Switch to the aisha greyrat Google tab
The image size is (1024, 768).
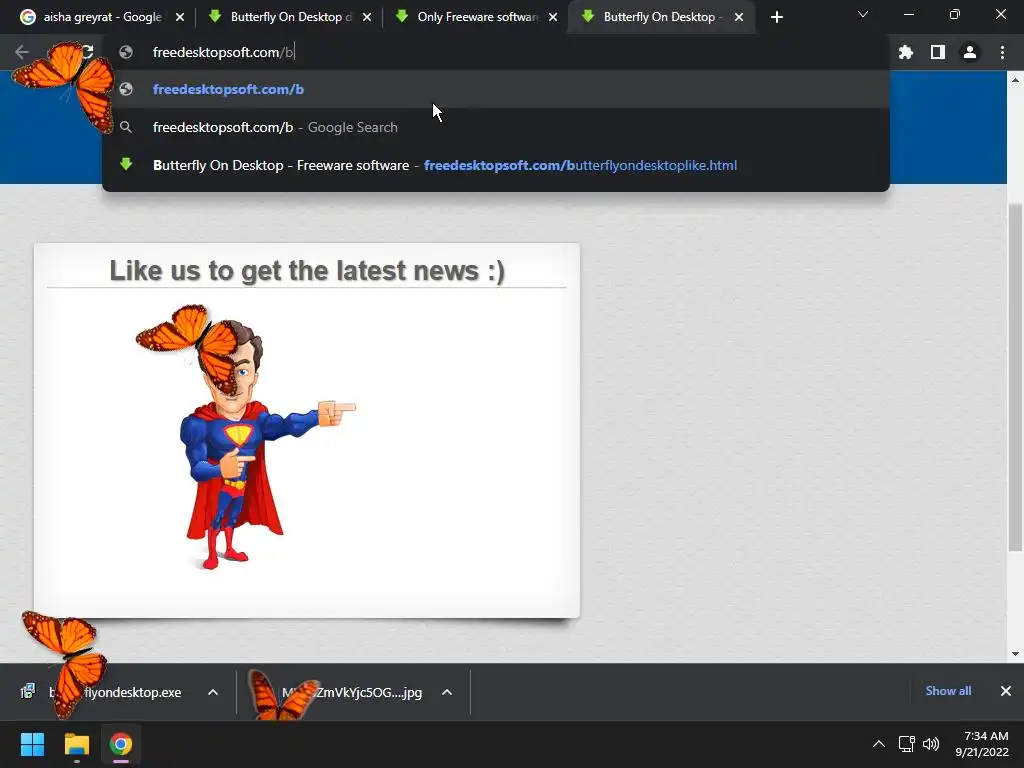91,17
